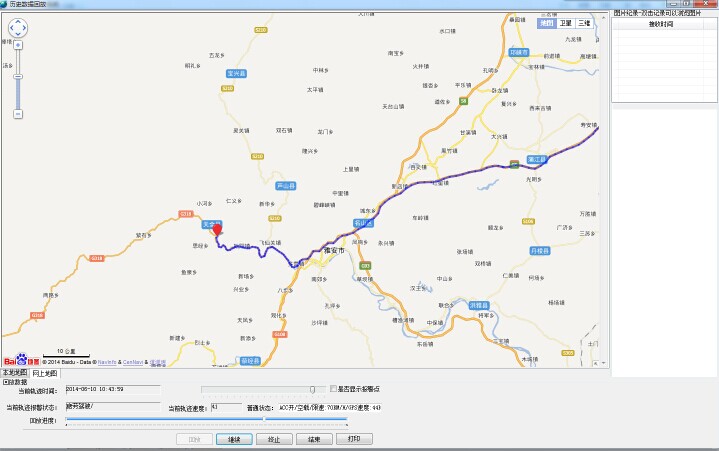Click the 回放进度 playback progress slider thumb
The image size is (719, 451).
click(x=264, y=419)
